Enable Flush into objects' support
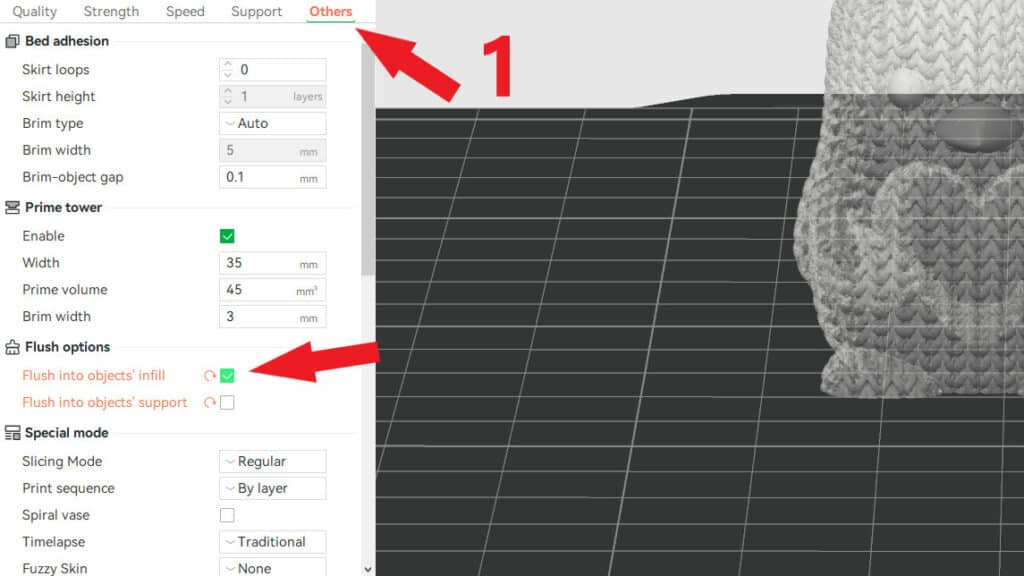 coord(226,402)
